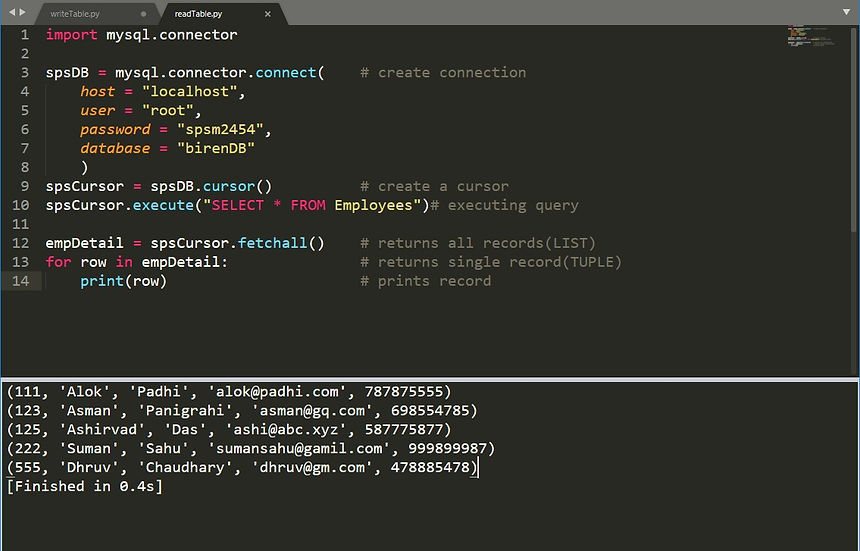Viewport: 860px width, 551px height.
Task: Click the editor vertical scrollbar
Action: 853,129
